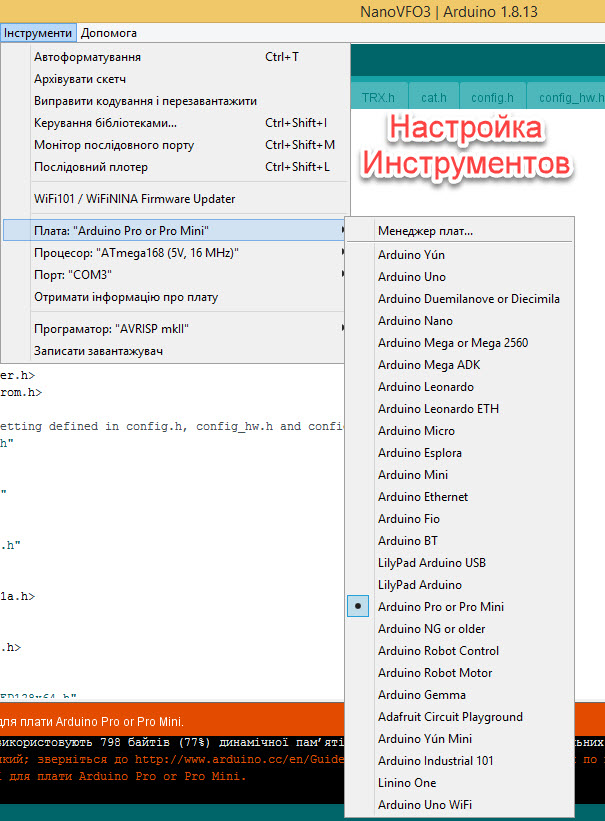
Task: Select Arduino Uno board
Action: 412,277
